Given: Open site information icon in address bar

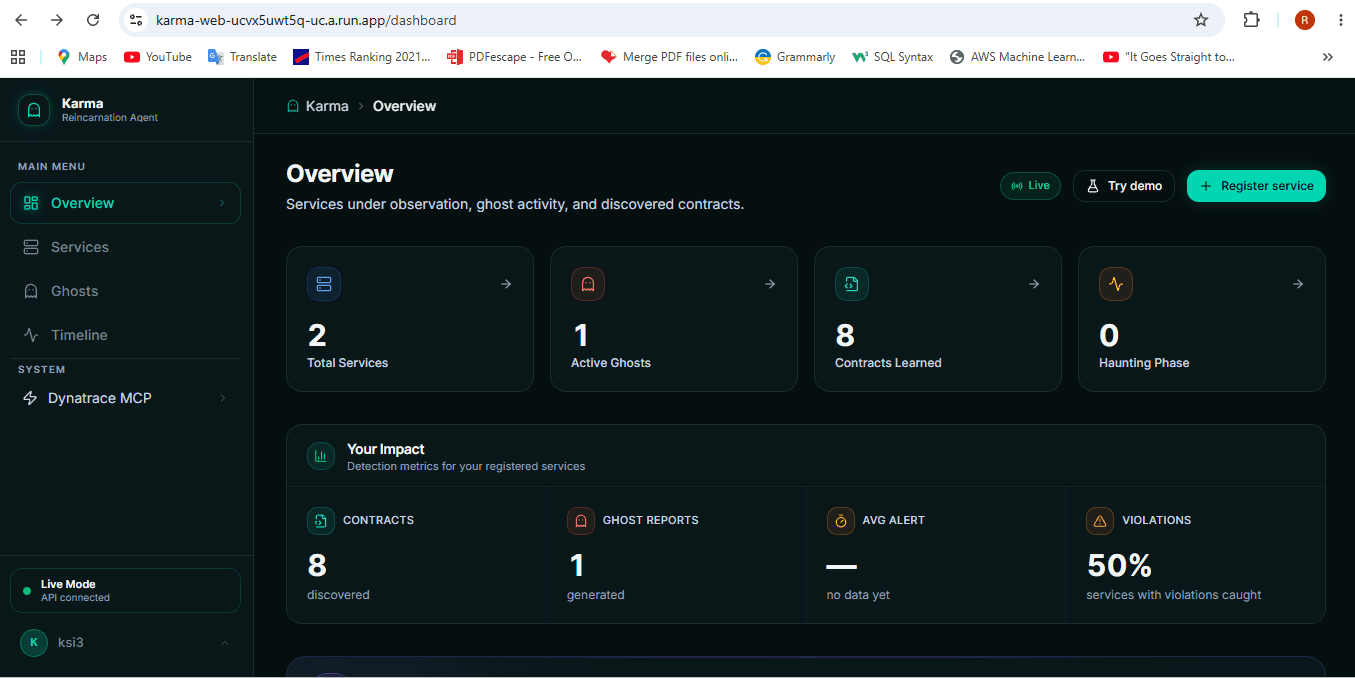Looking at the screenshot, I should tap(137, 20).
